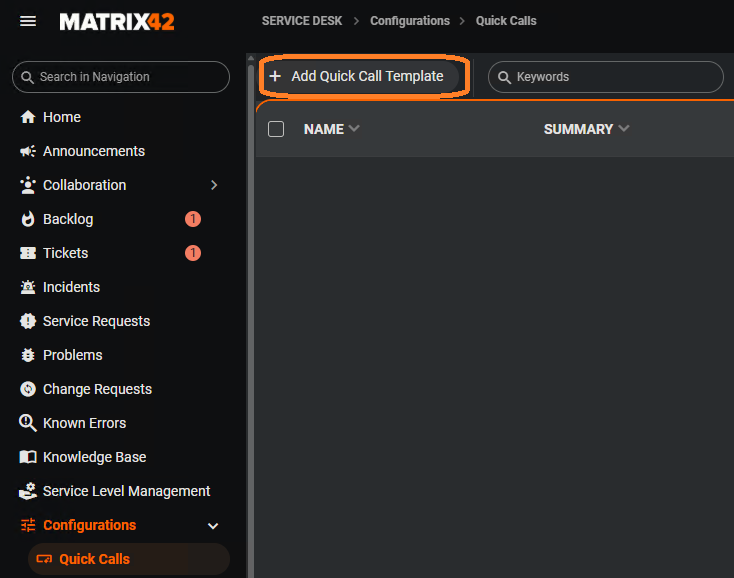Click the Knowledge Base book icon
Image resolution: width=734 pixels, height=578 pixels.
(x=28, y=457)
